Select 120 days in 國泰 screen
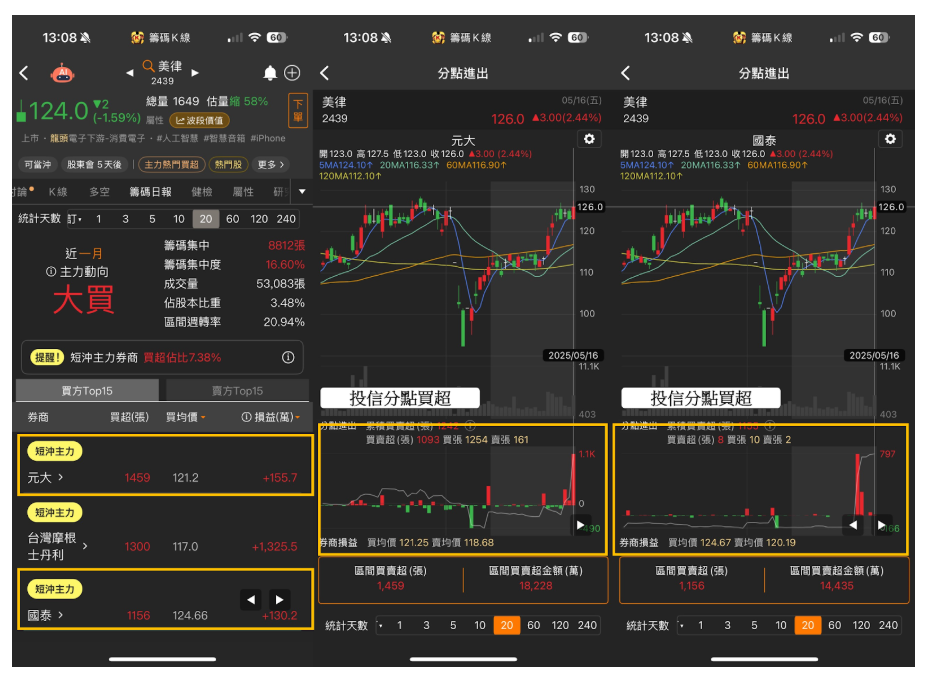The width and height of the screenshot is (928, 684). (x=861, y=625)
